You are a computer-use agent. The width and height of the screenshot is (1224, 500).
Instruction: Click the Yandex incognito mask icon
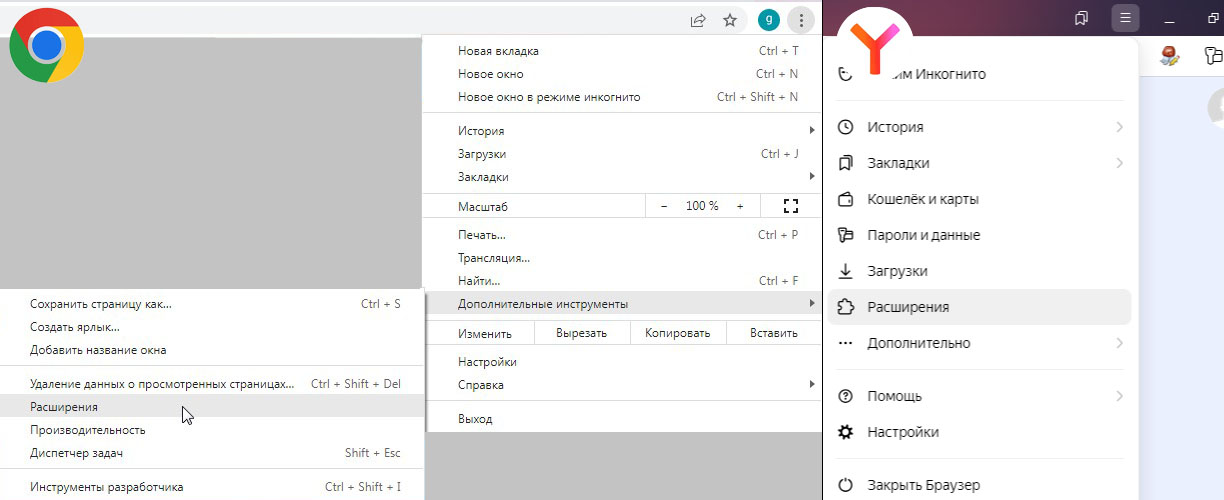845,74
